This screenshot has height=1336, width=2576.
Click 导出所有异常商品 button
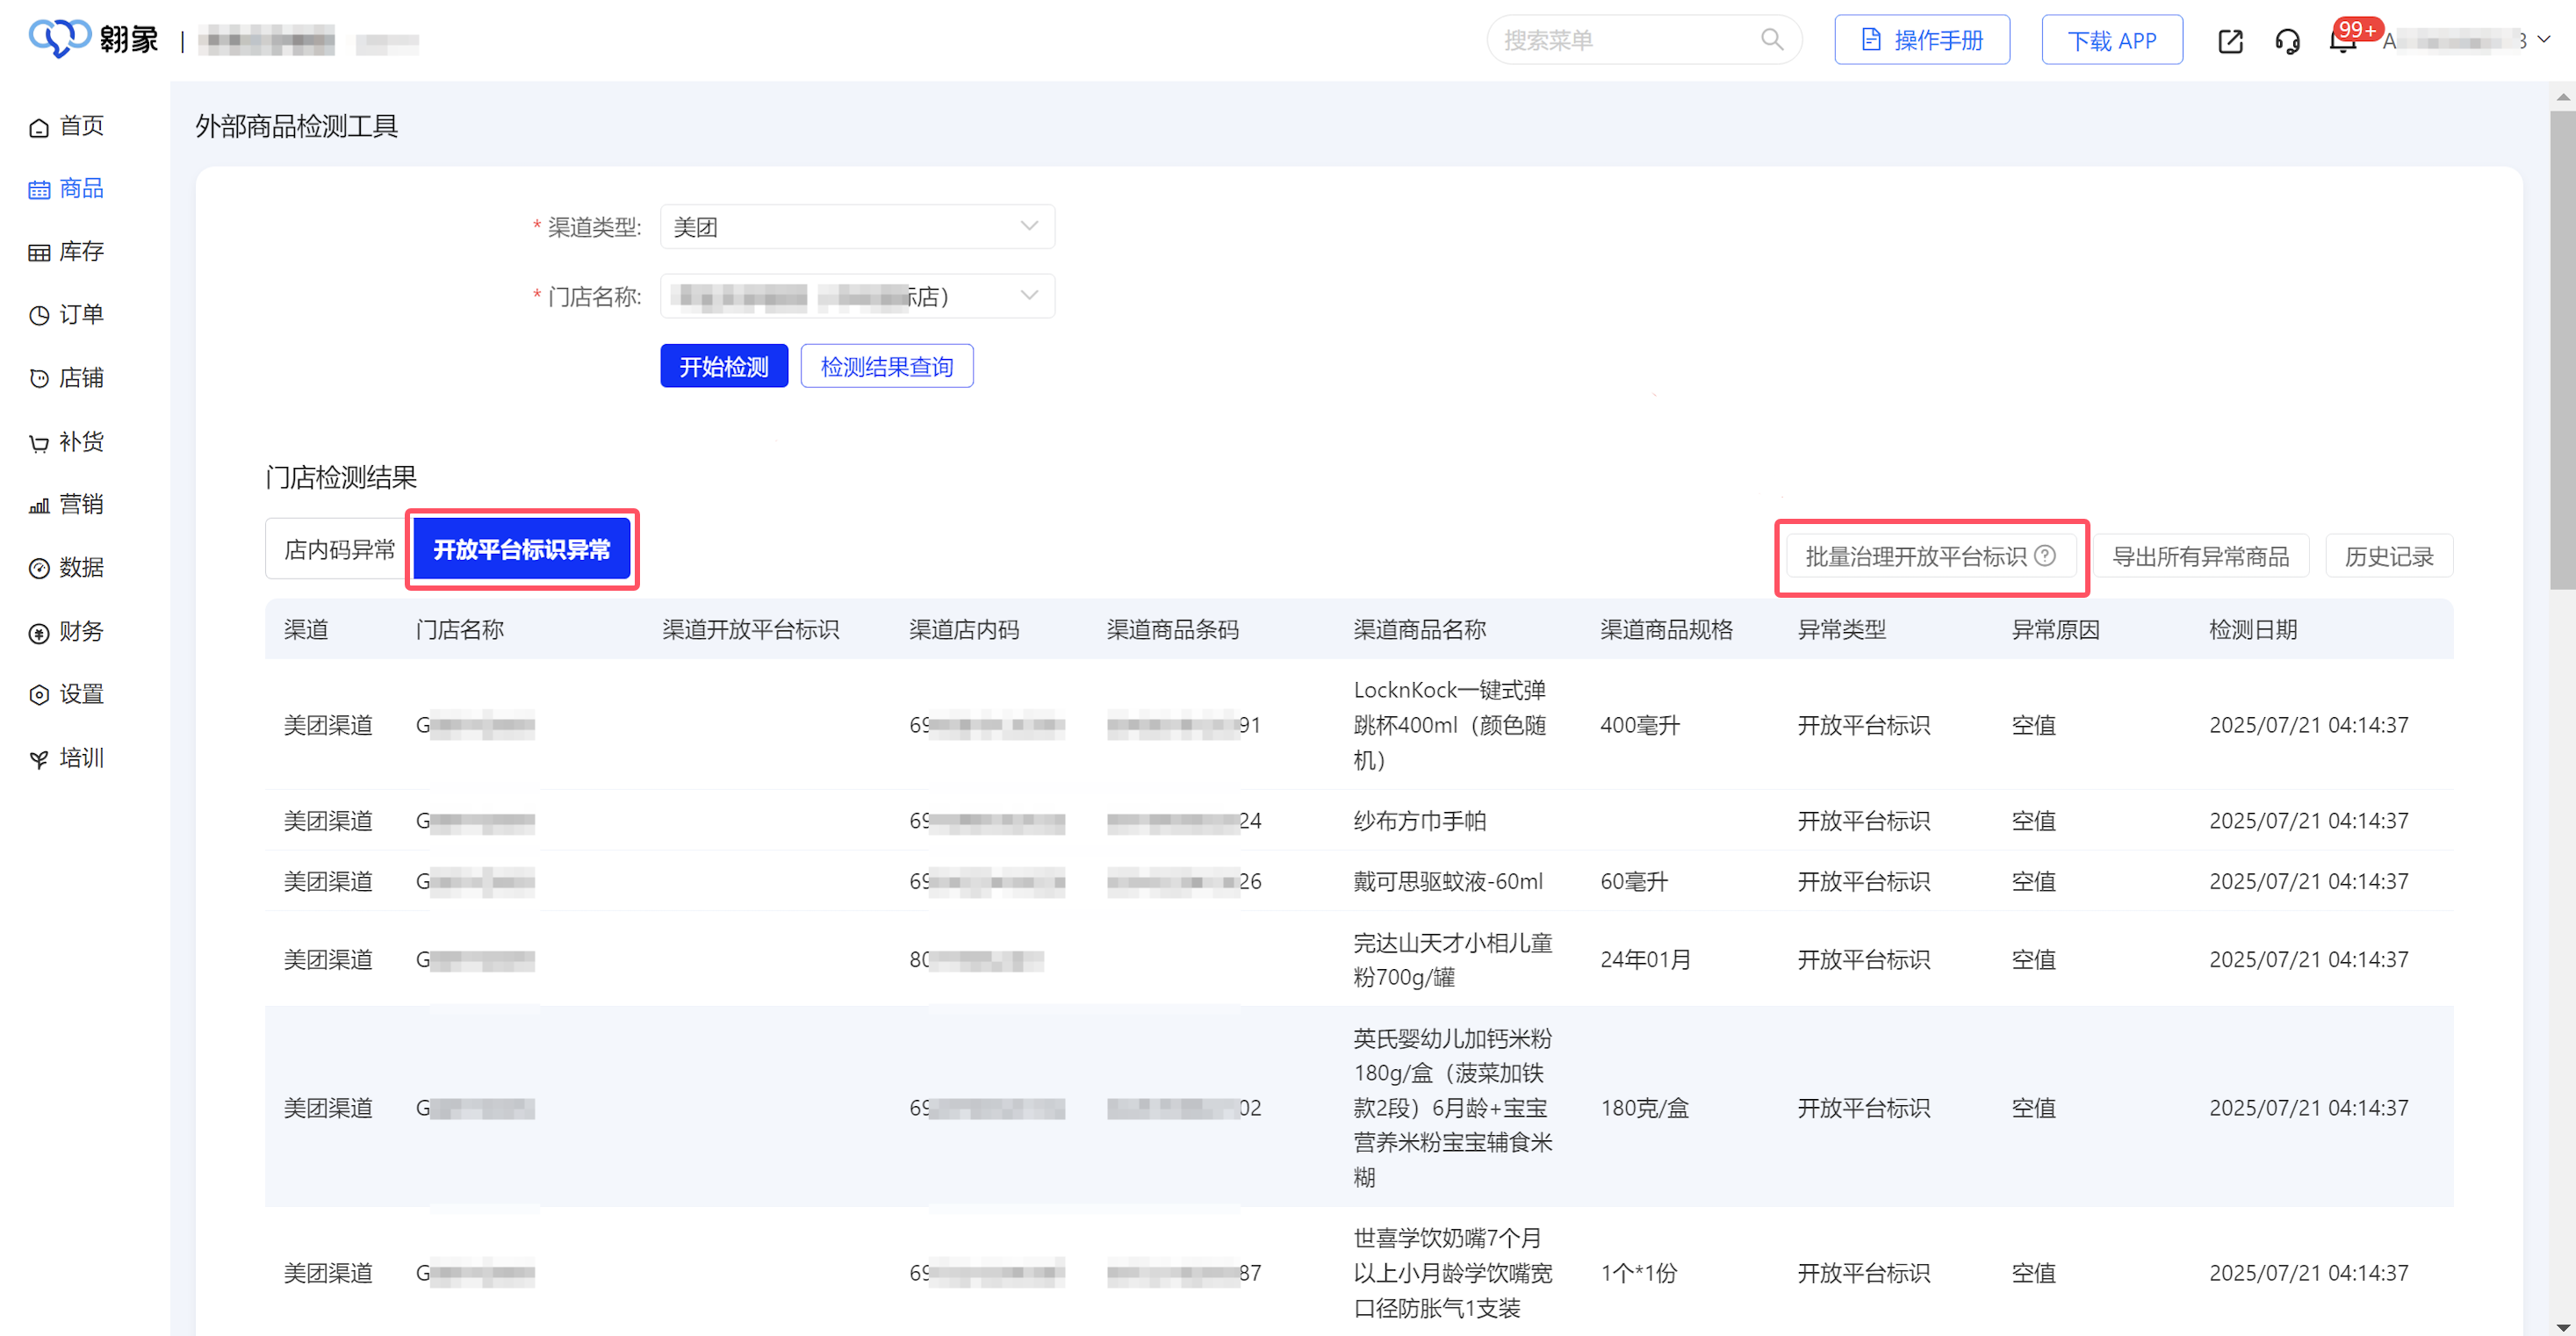[2200, 556]
